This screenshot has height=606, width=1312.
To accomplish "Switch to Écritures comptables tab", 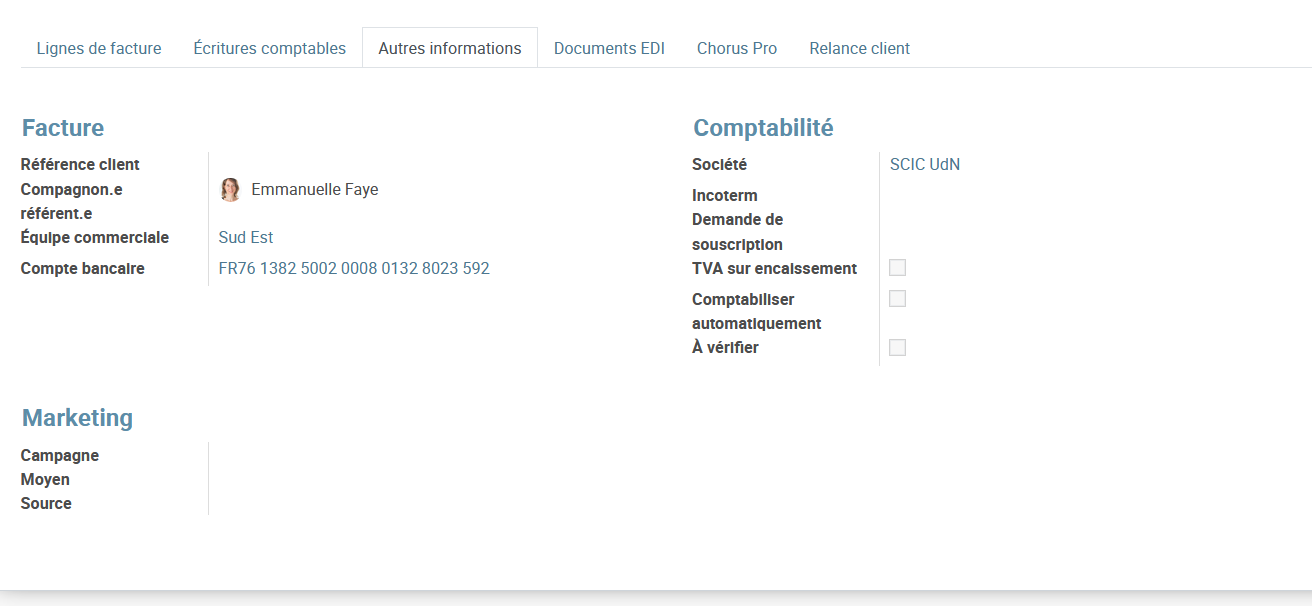I will (270, 48).
